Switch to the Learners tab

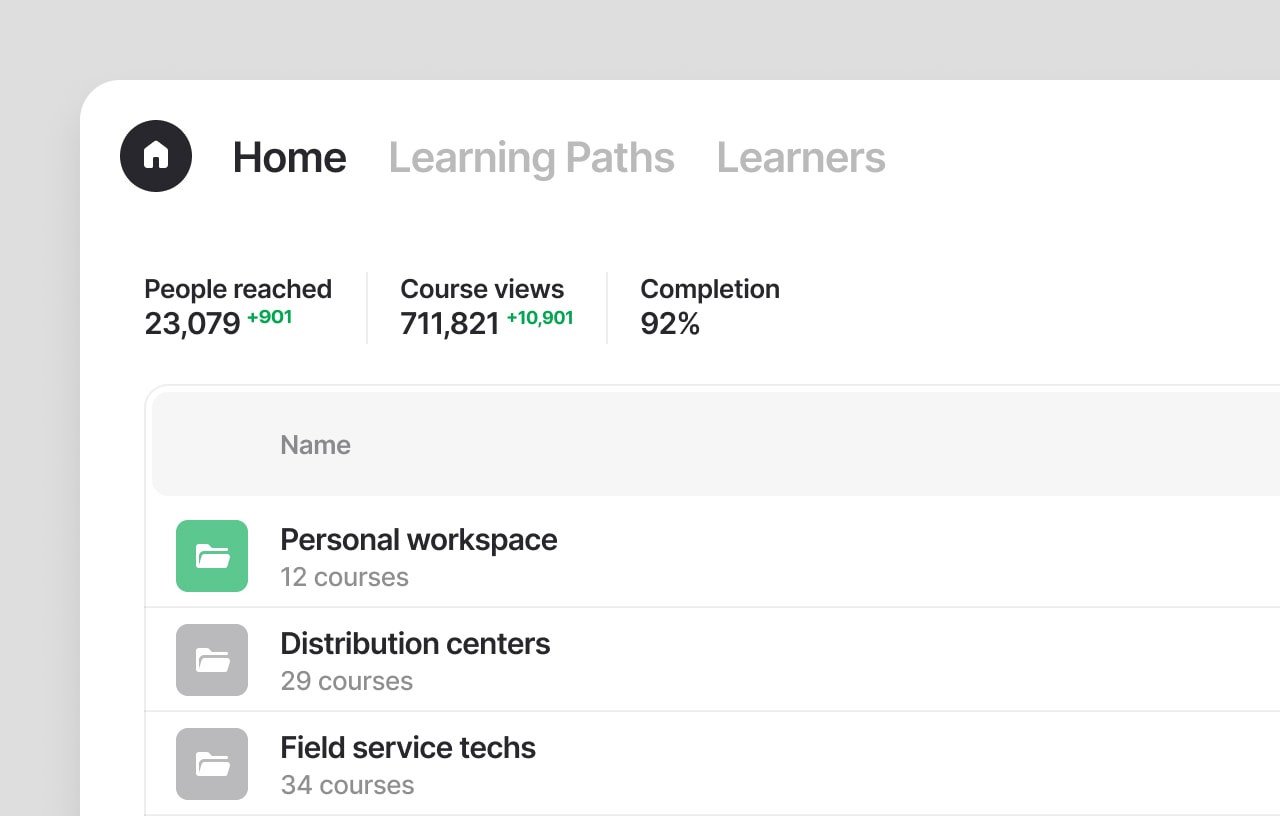tap(801, 158)
